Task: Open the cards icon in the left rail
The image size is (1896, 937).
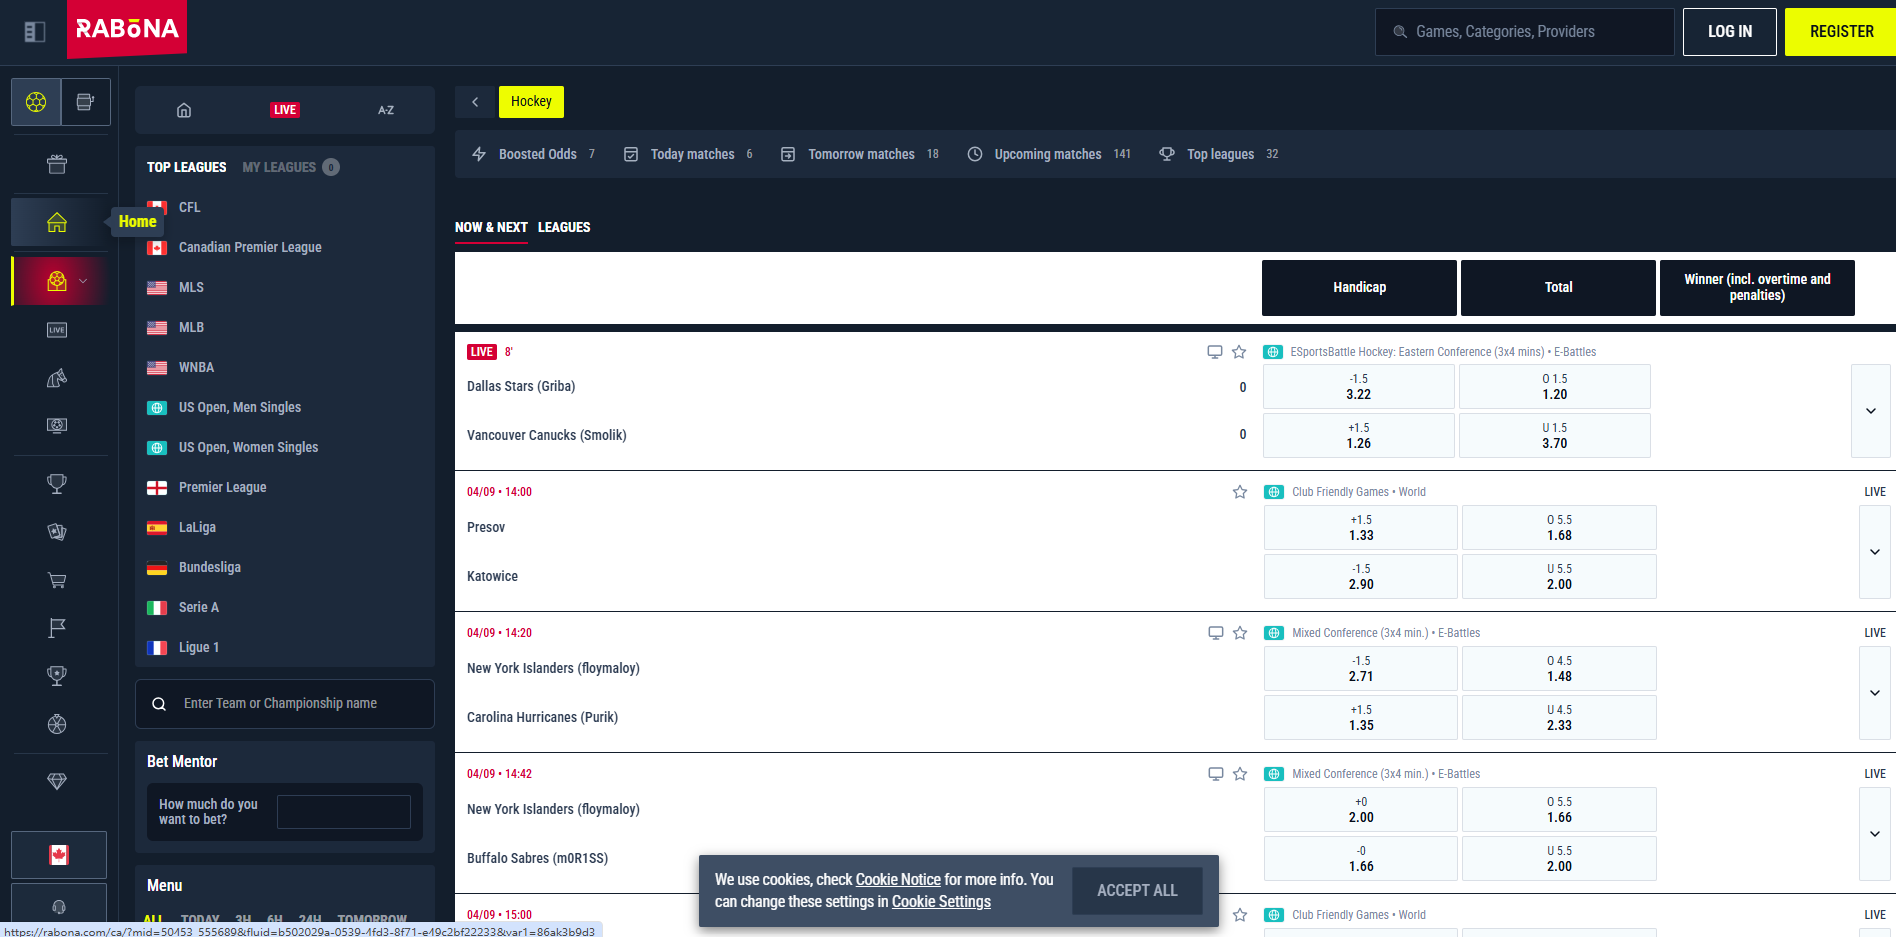Action: 57,532
